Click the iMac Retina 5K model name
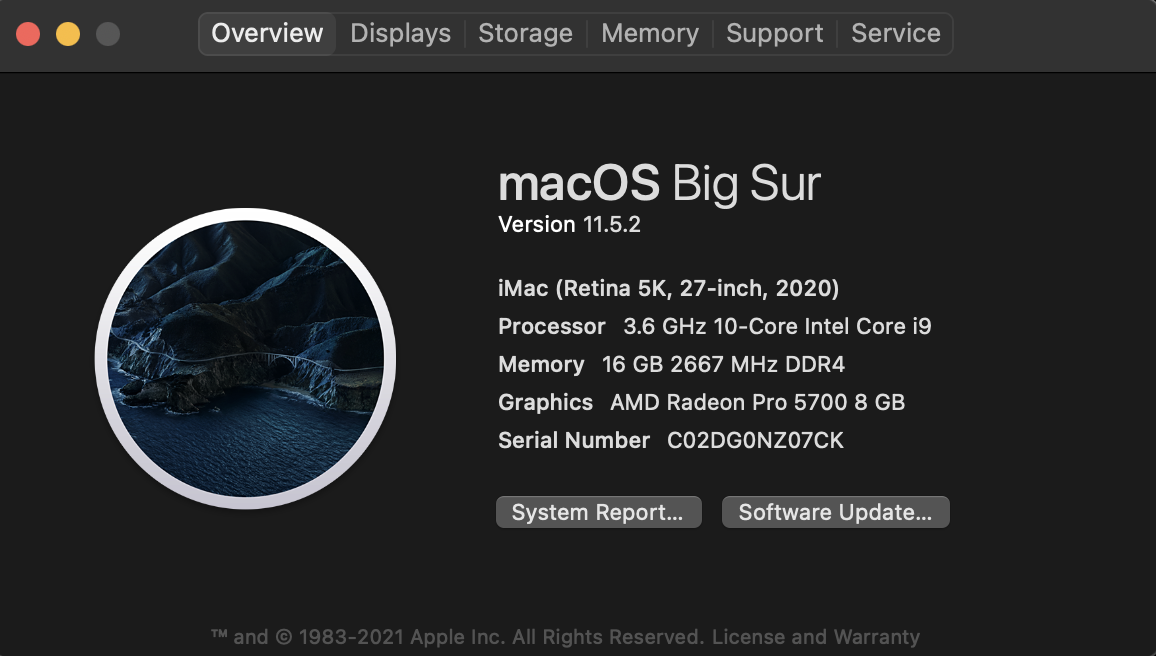The height and width of the screenshot is (656, 1156). point(668,289)
